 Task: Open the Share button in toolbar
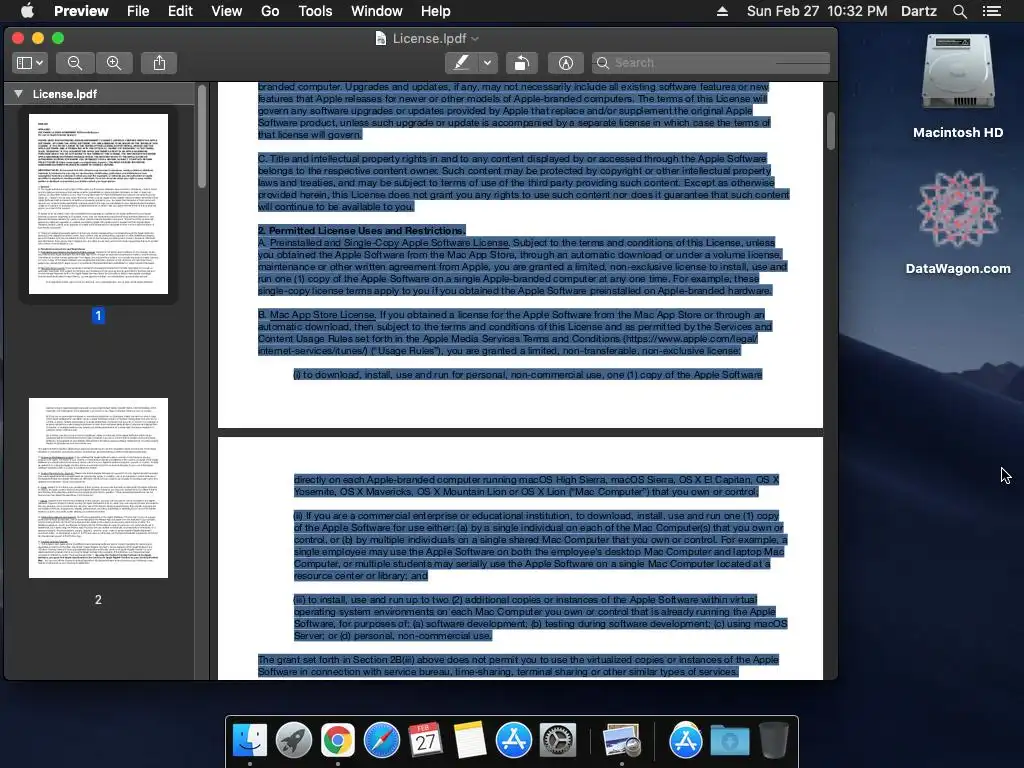pos(159,63)
